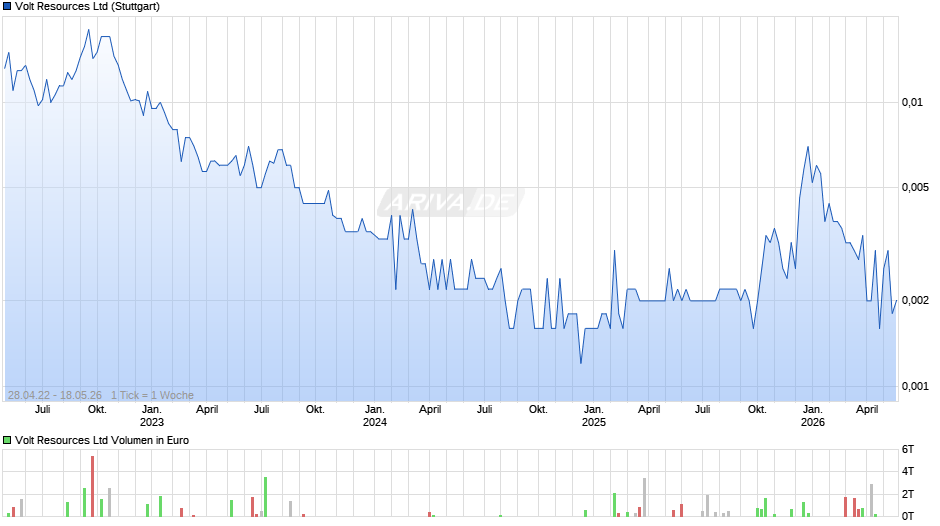
Task: Click the 'Volt Resources Ltd Volumen in Euro' label
Action: point(102,440)
